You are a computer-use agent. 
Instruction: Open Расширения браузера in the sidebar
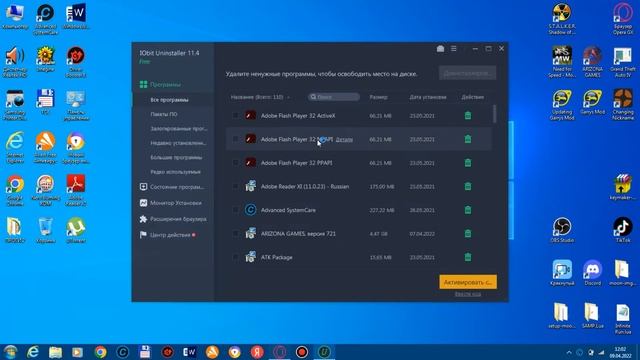tap(178, 219)
